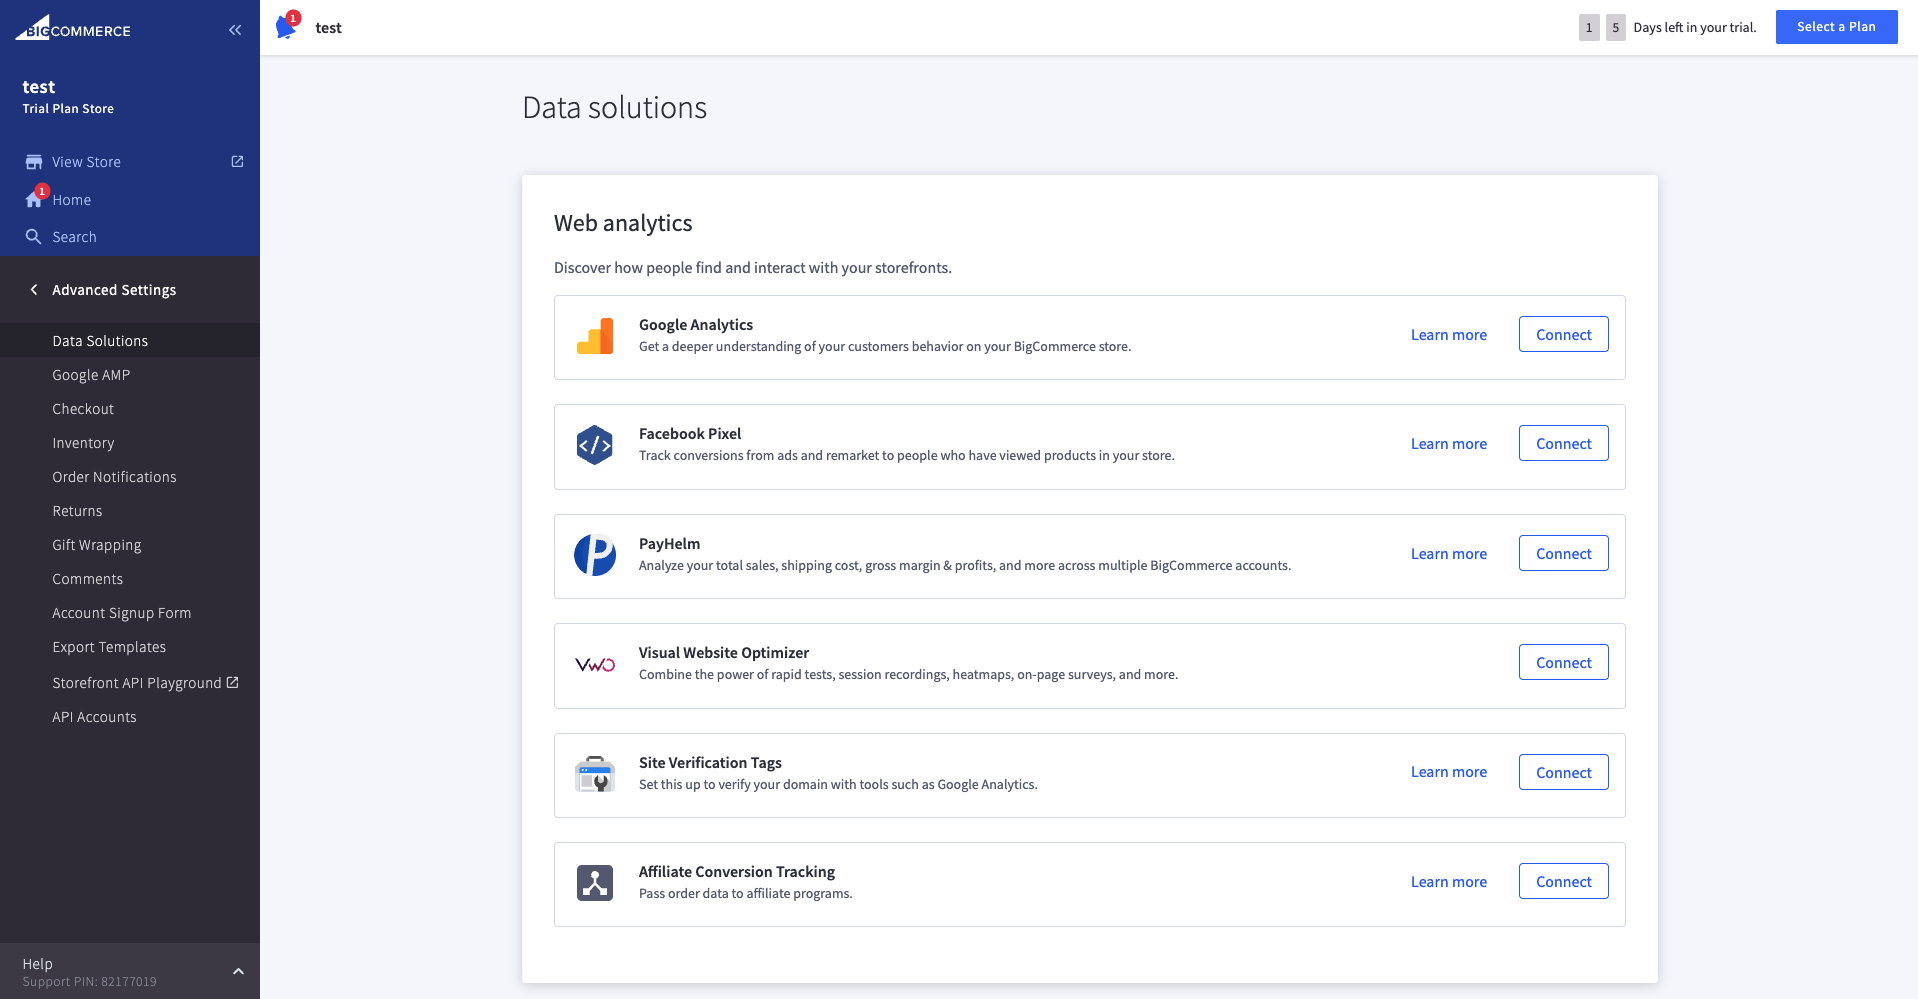Click the test store name in sidebar

pyautogui.click(x=38, y=87)
